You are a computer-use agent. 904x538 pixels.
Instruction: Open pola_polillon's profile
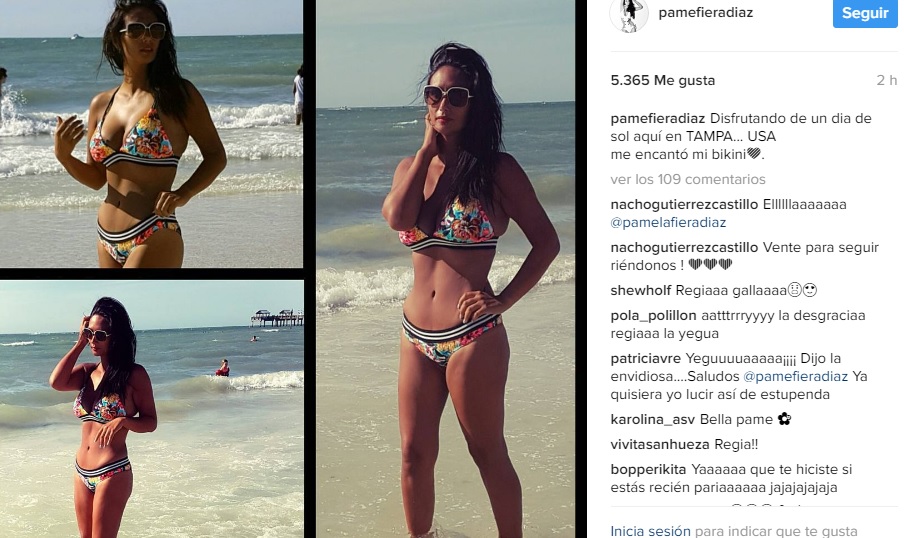coord(653,315)
